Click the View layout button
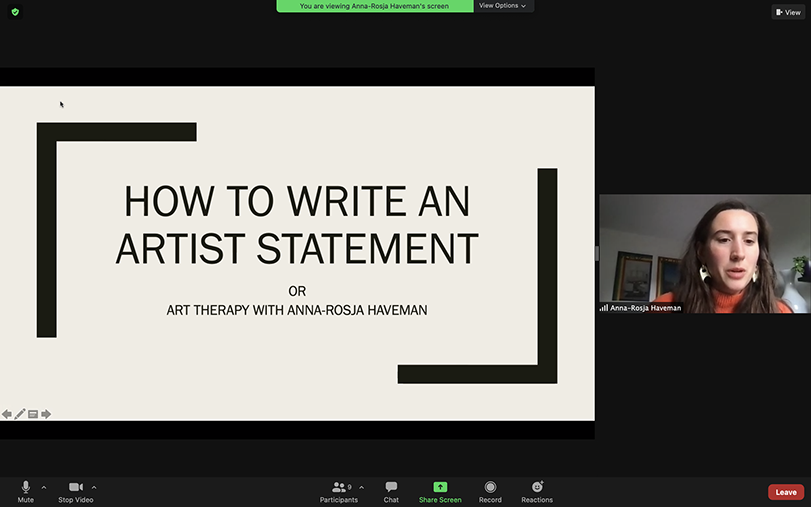 tap(788, 12)
